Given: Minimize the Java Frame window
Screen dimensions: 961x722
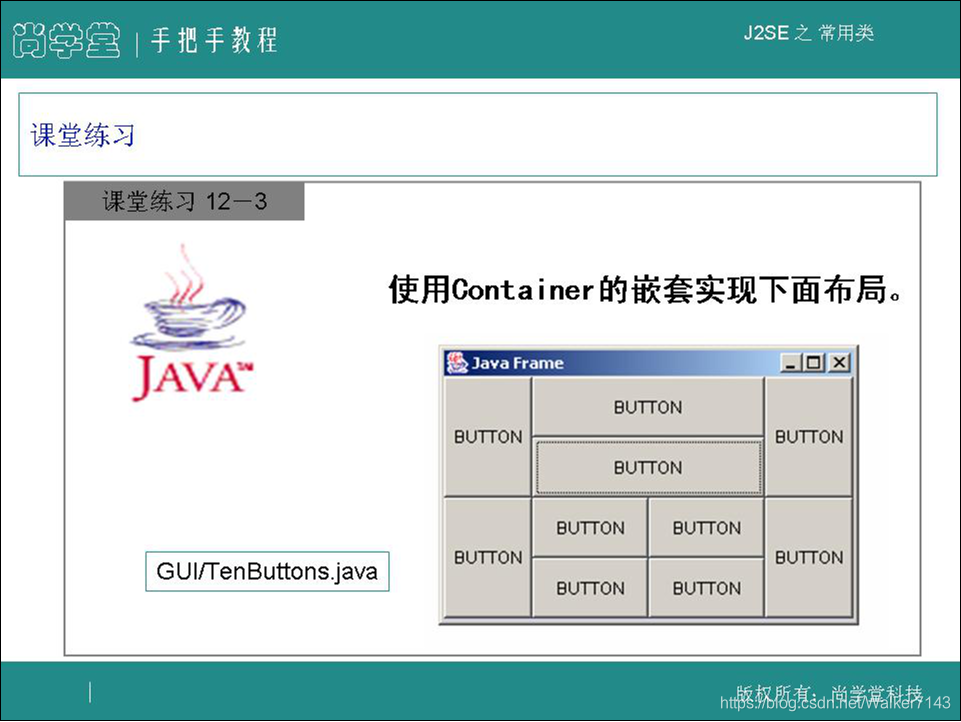Looking at the screenshot, I should (791, 363).
